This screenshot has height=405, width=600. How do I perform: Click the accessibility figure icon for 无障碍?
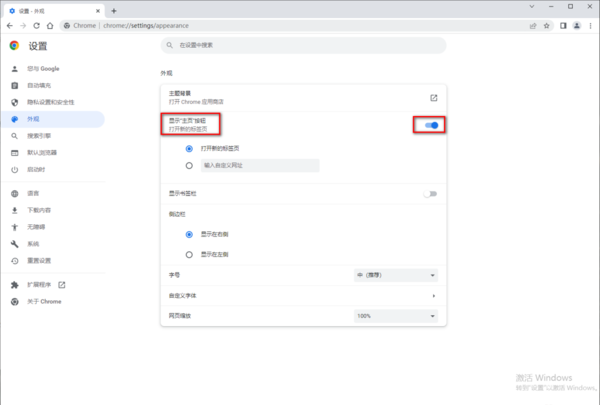[x=15, y=227]
